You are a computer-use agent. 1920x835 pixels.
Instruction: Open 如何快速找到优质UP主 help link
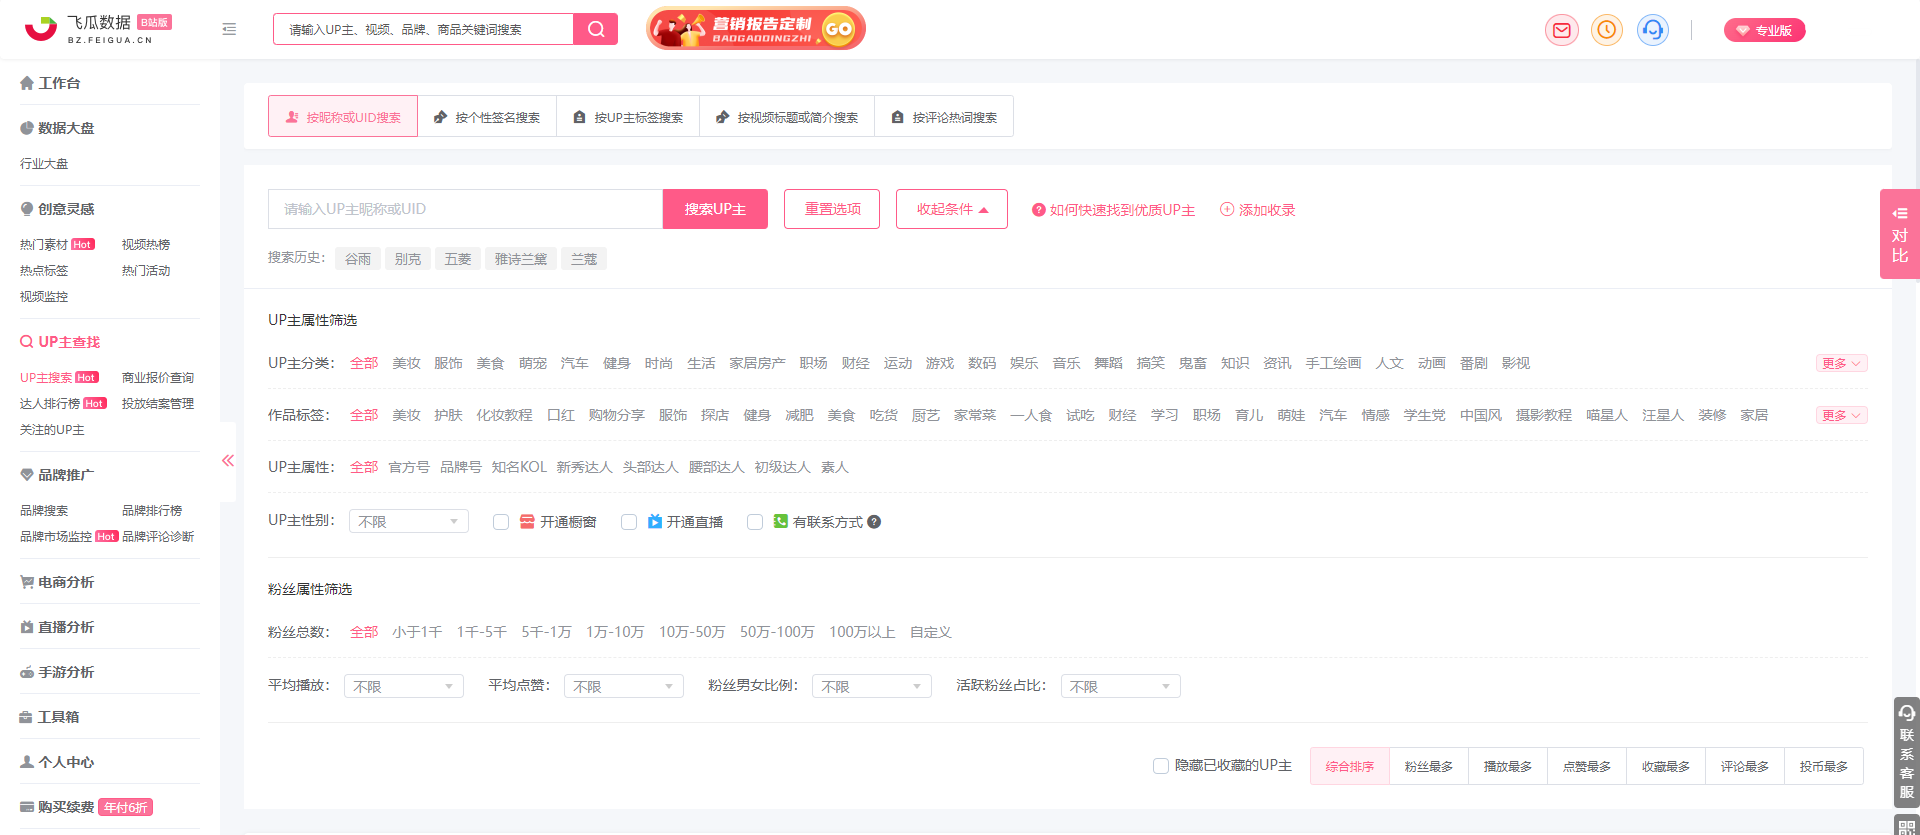coord(1114,210)
